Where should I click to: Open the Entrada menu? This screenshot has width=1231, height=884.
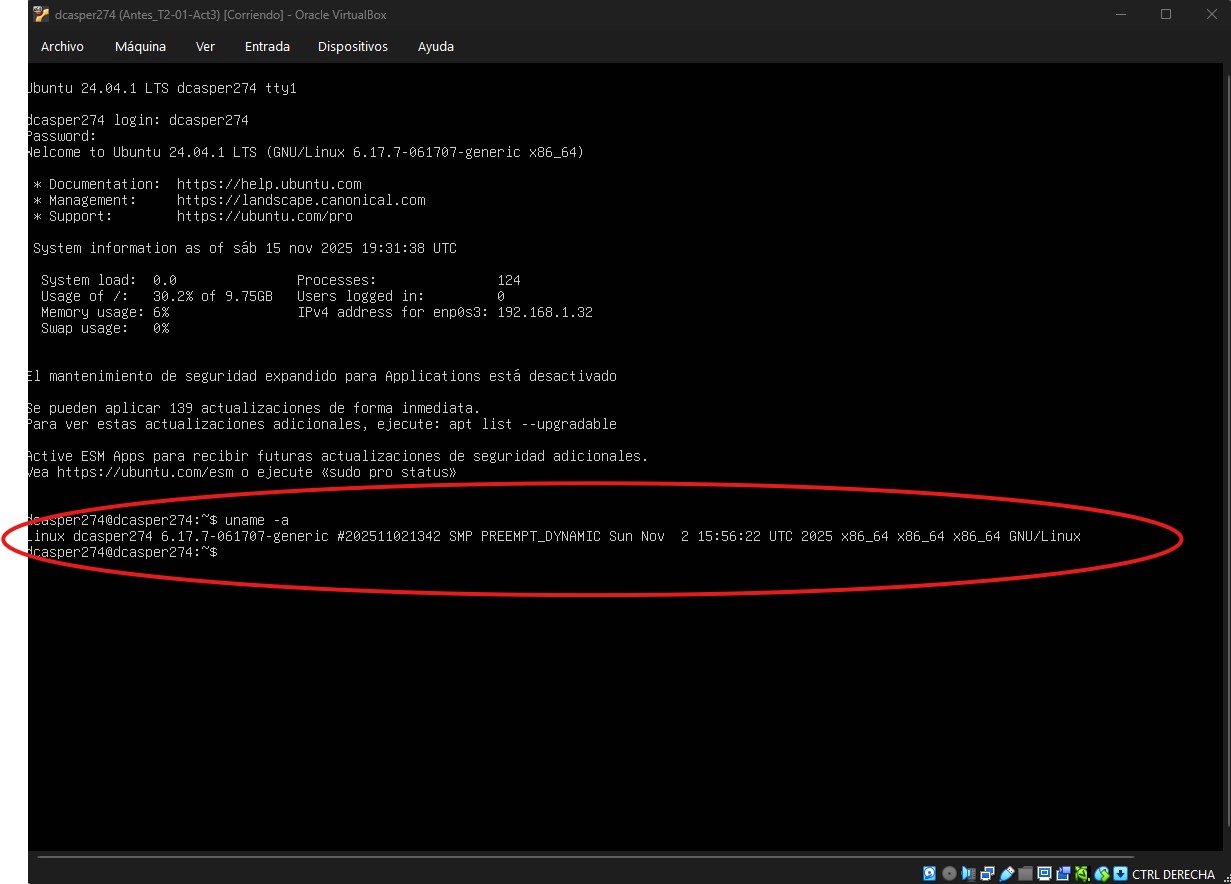coord(267,47)
